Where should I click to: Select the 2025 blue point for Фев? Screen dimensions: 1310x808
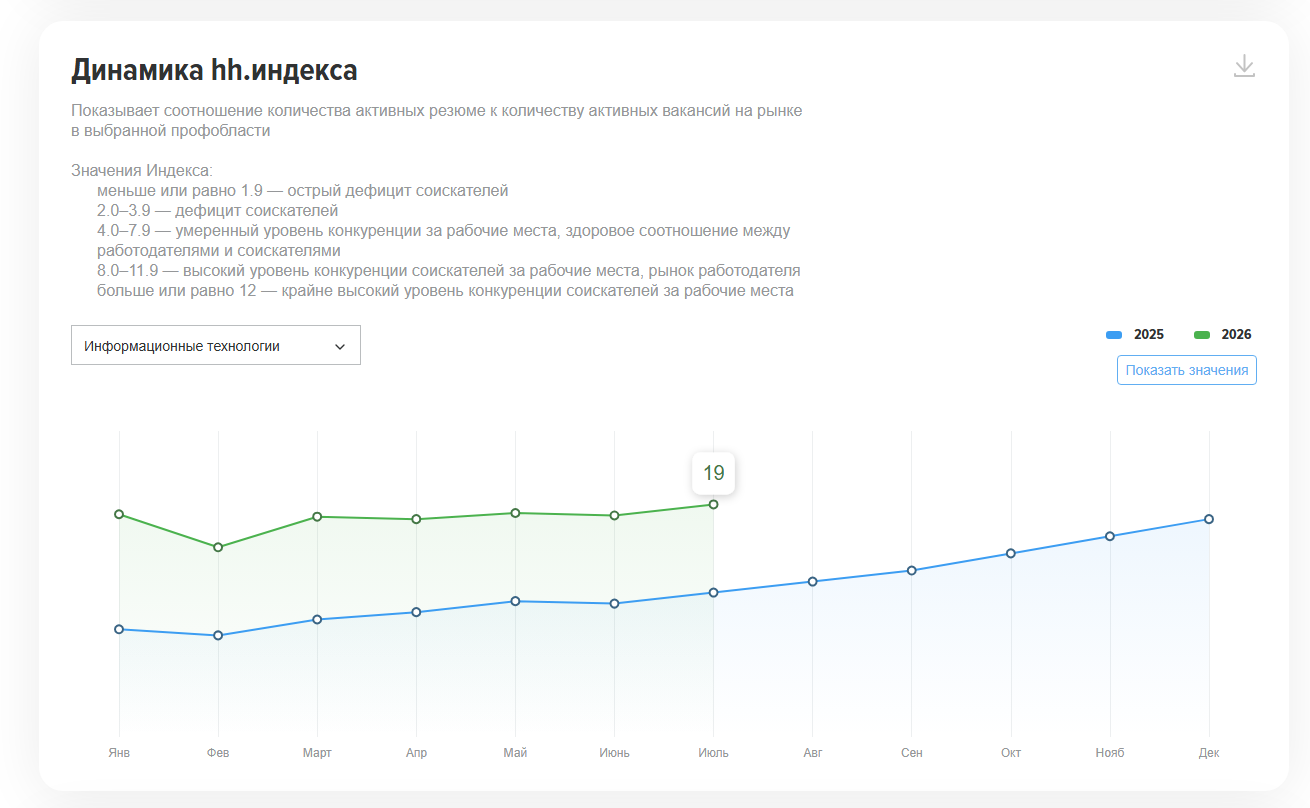pos(218,635)
